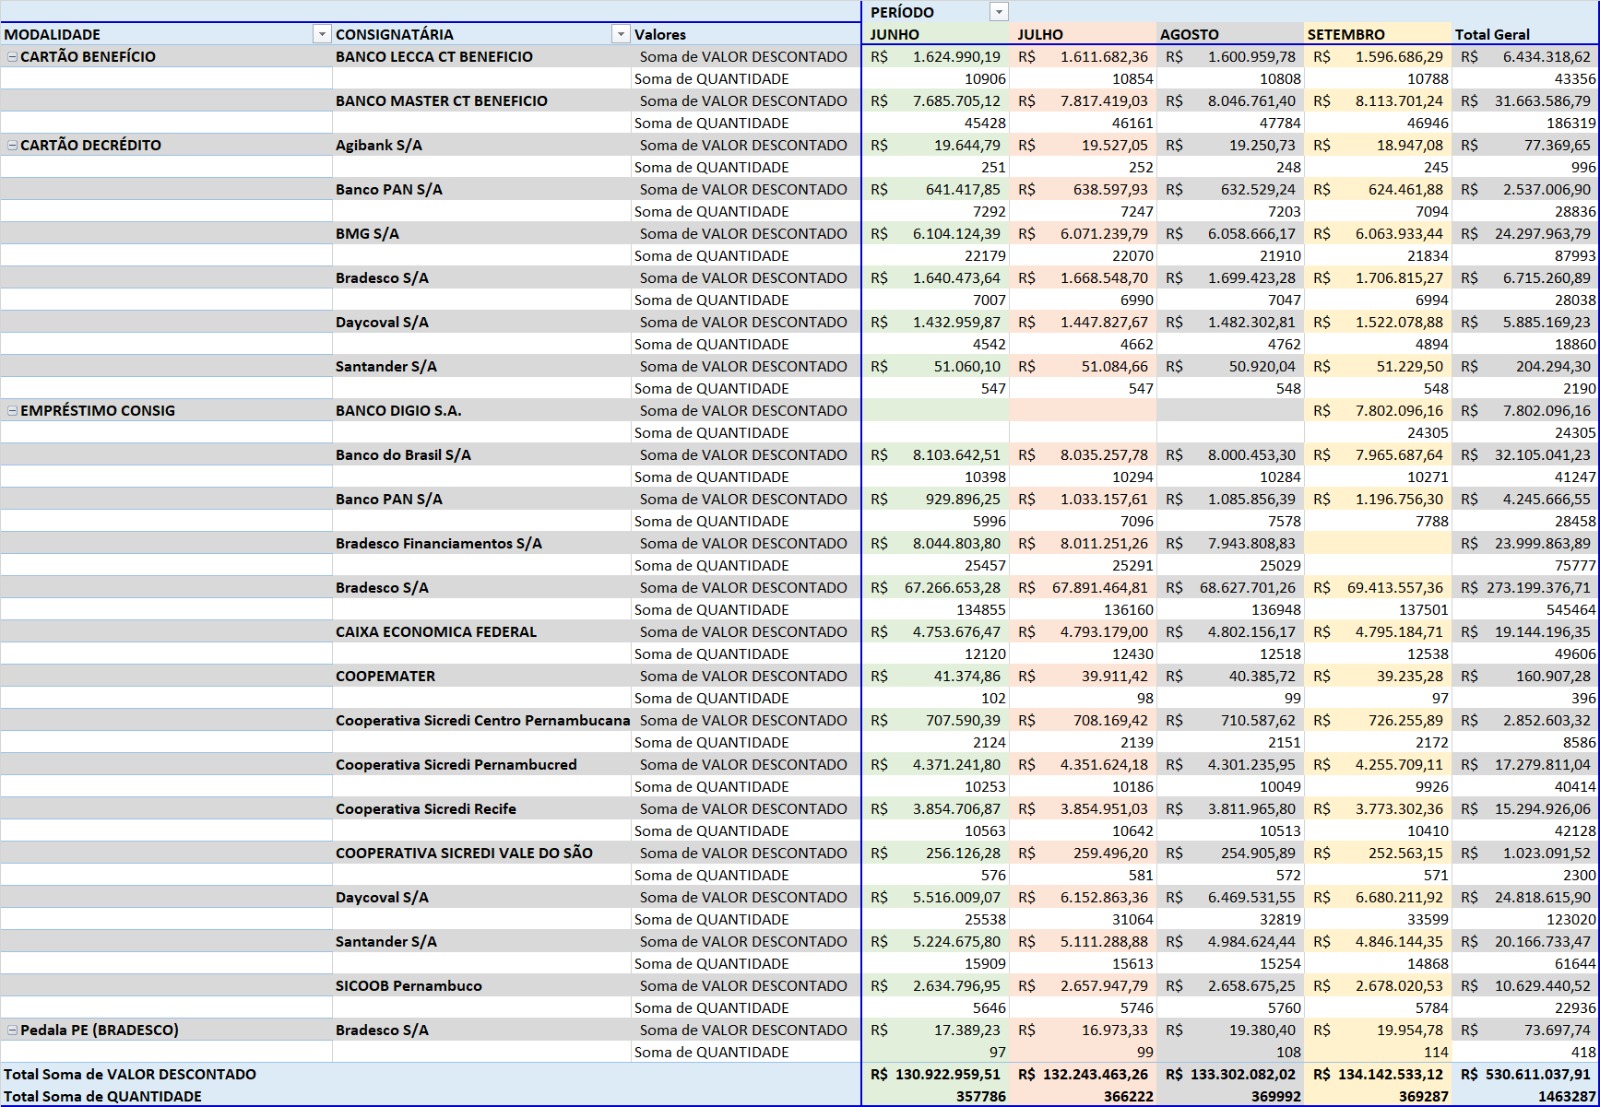The image size is (1600, 1107).
Task: Select the BANCO MASTER CT BENEFICIO cell
Action: 442,101
